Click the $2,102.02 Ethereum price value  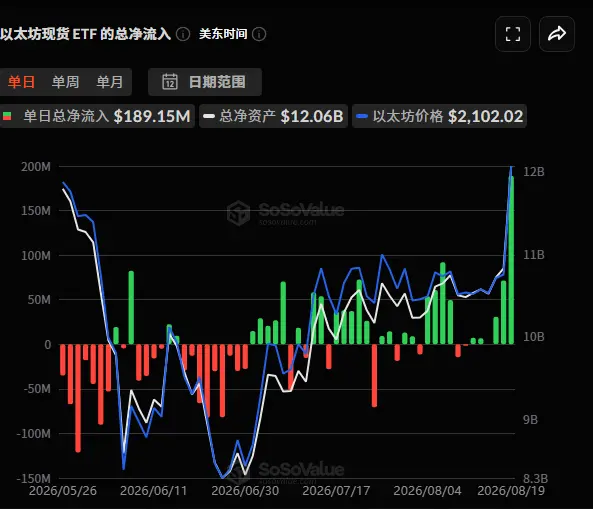(x=486, y=116)
